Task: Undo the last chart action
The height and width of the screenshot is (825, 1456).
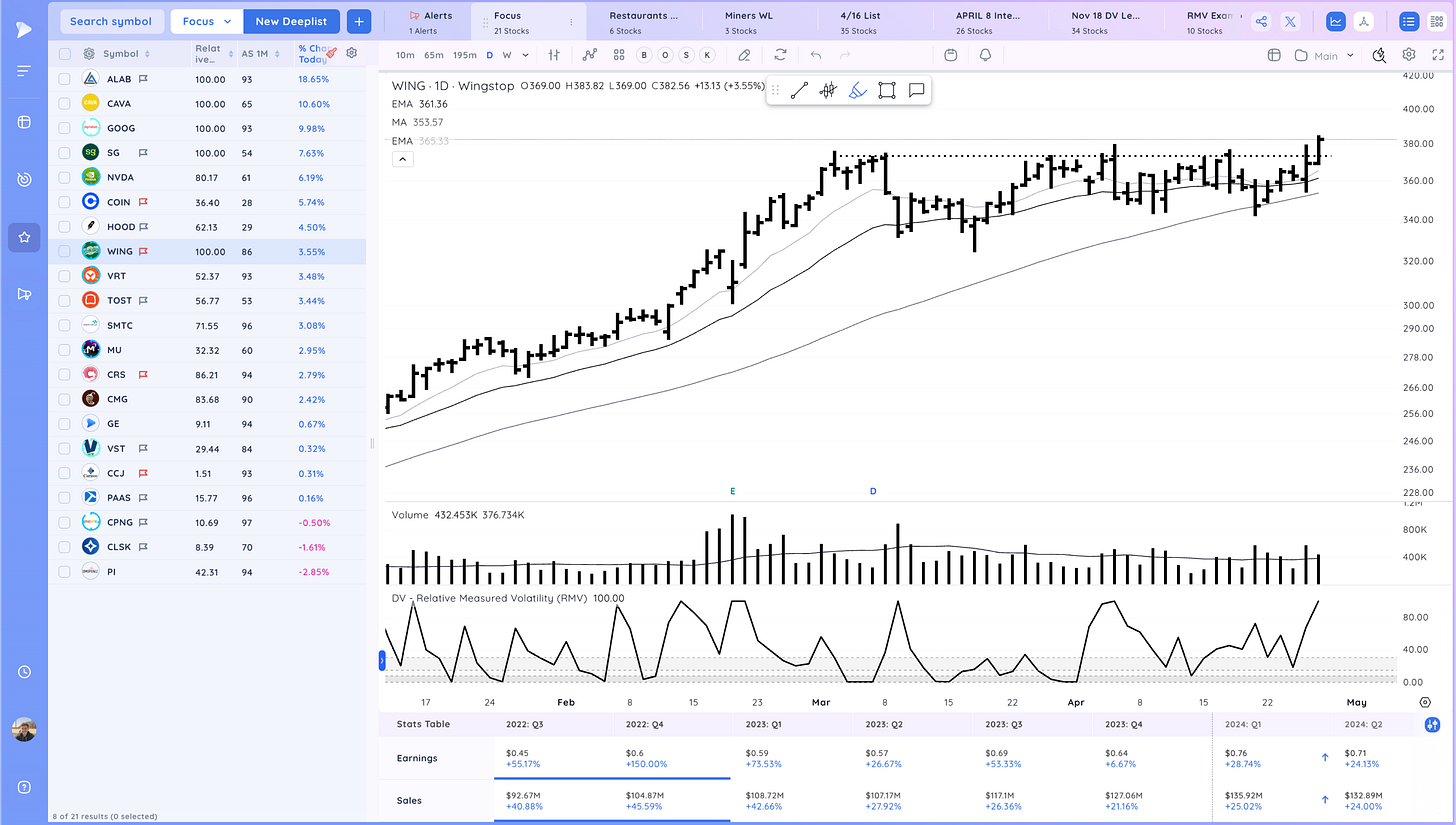Action: [816, 55]
